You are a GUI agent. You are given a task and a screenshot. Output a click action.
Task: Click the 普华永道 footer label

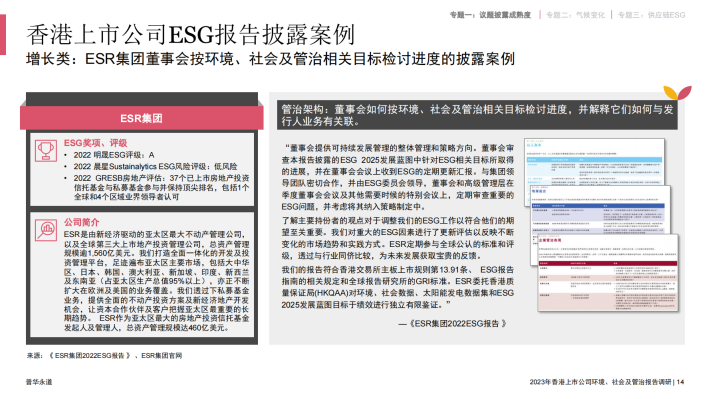click(39, 382)
